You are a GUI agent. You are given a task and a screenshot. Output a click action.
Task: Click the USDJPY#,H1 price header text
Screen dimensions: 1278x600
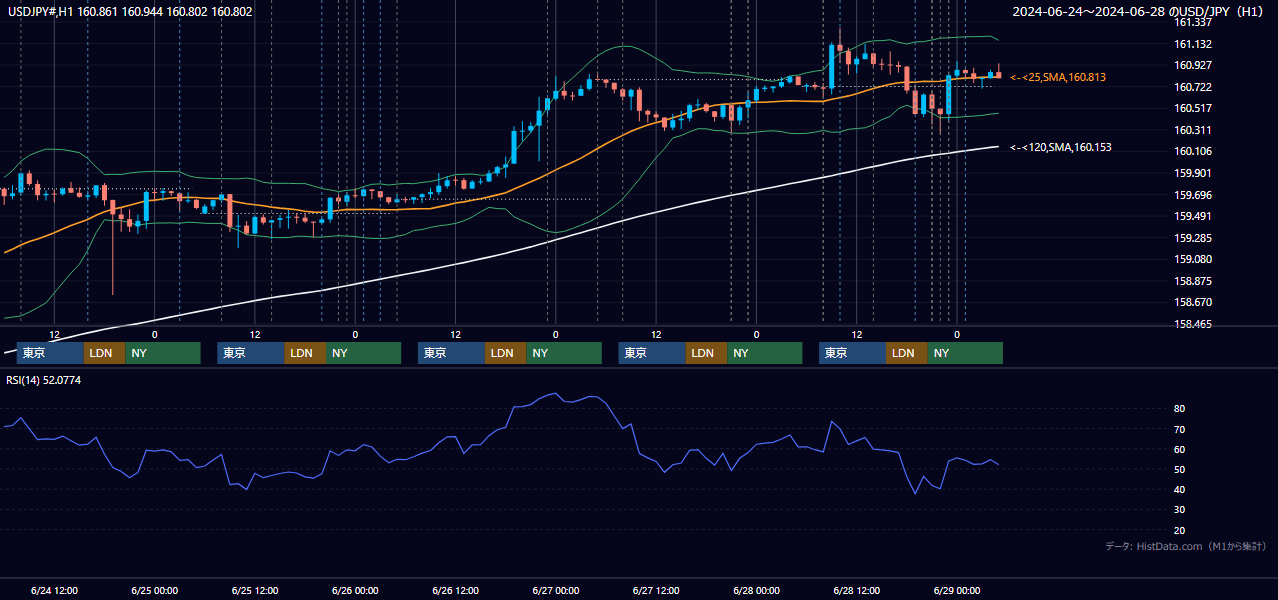[130, 12]
